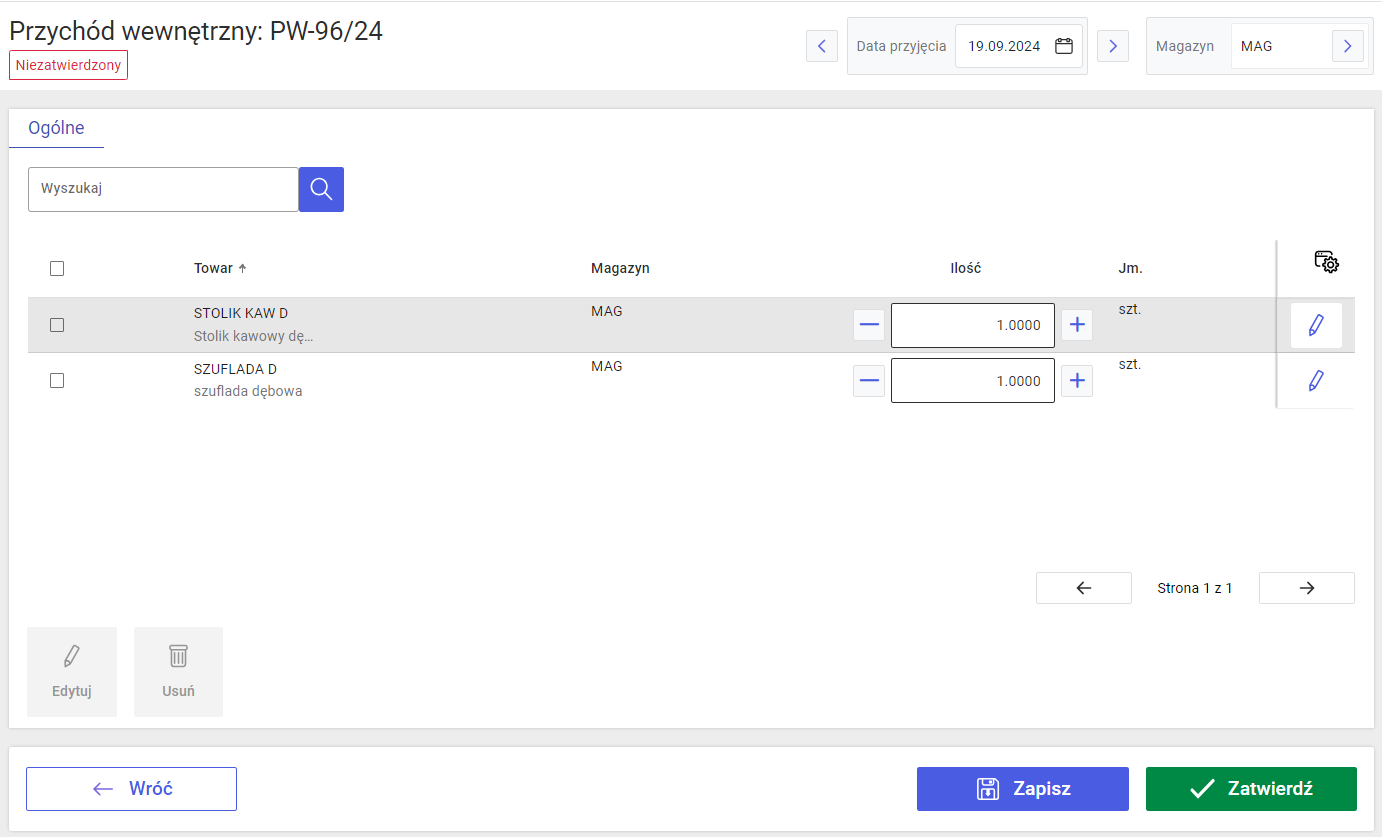Image resolution: width=1382 pixels, height=837 pixels.
Task: Click the Magazyn column header
Action: tap(620, 268)
